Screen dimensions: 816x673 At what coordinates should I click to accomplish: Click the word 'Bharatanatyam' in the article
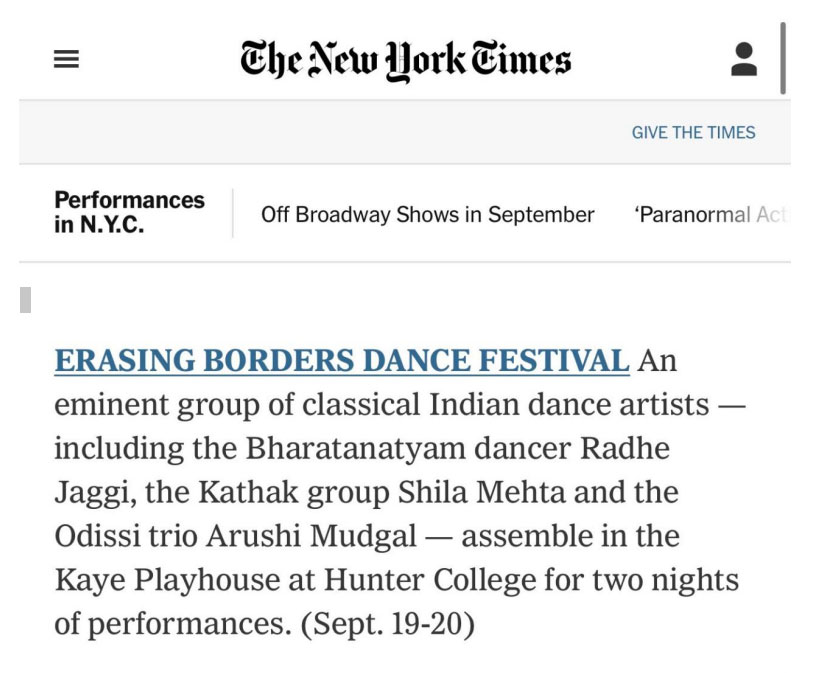pos(355,449)
